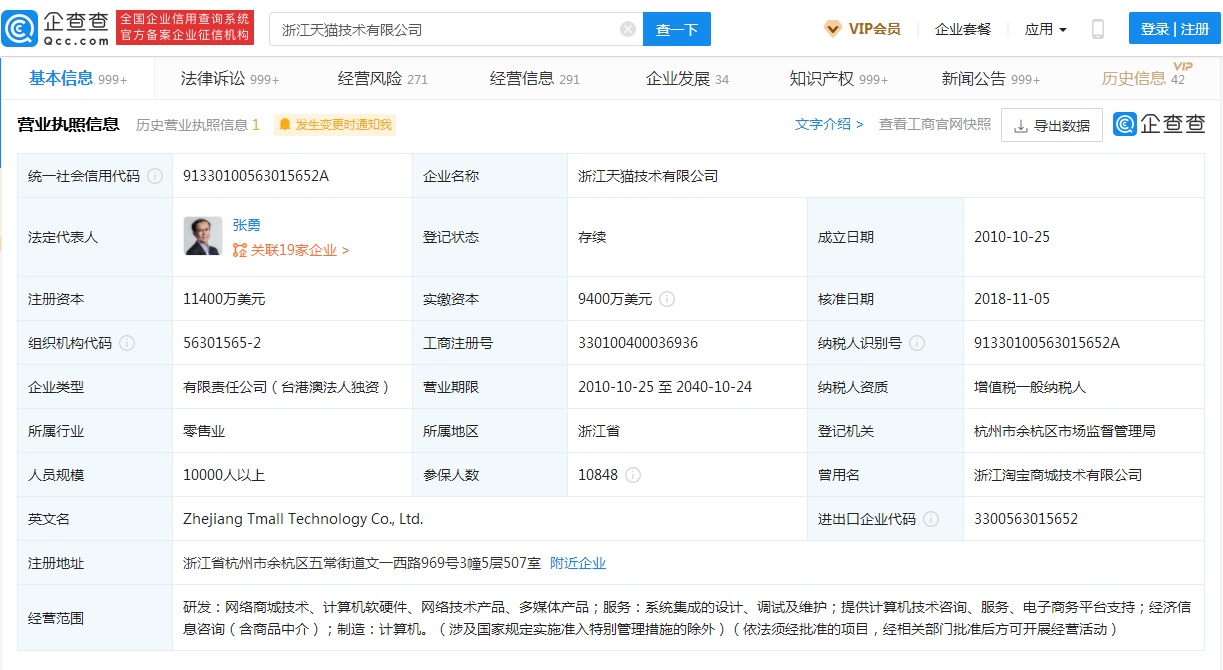Click the business term 2010-10-25 至 2040-10-24

665,387
